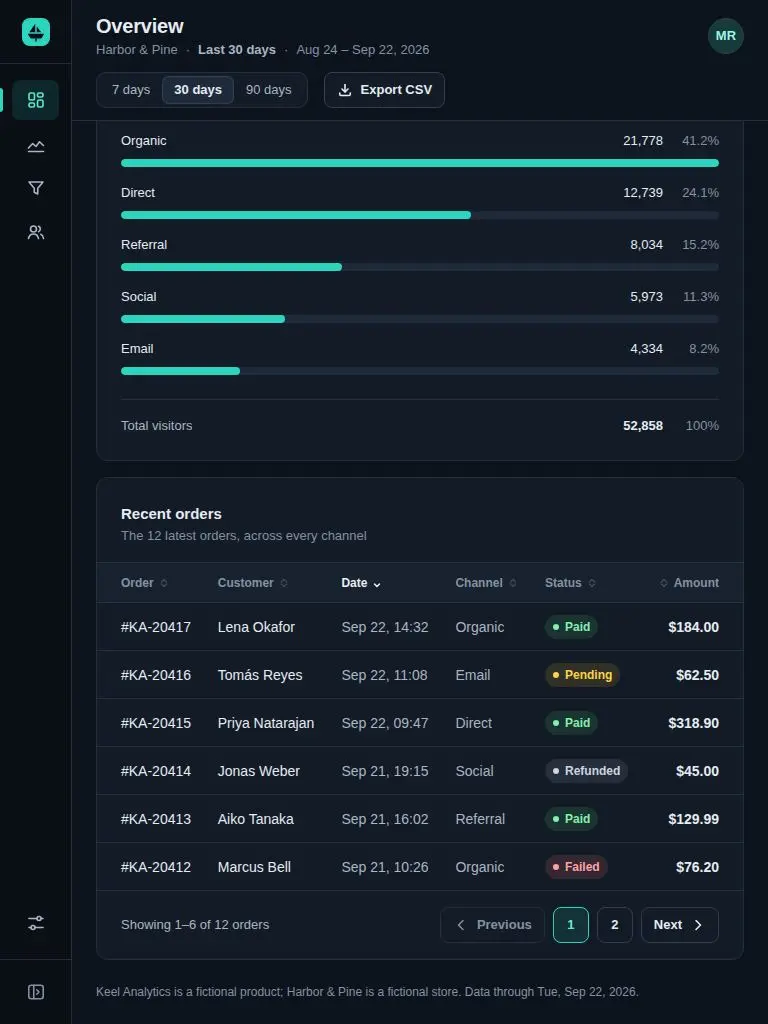
Task: Select the 30 days range
Action: click(198, 89)
